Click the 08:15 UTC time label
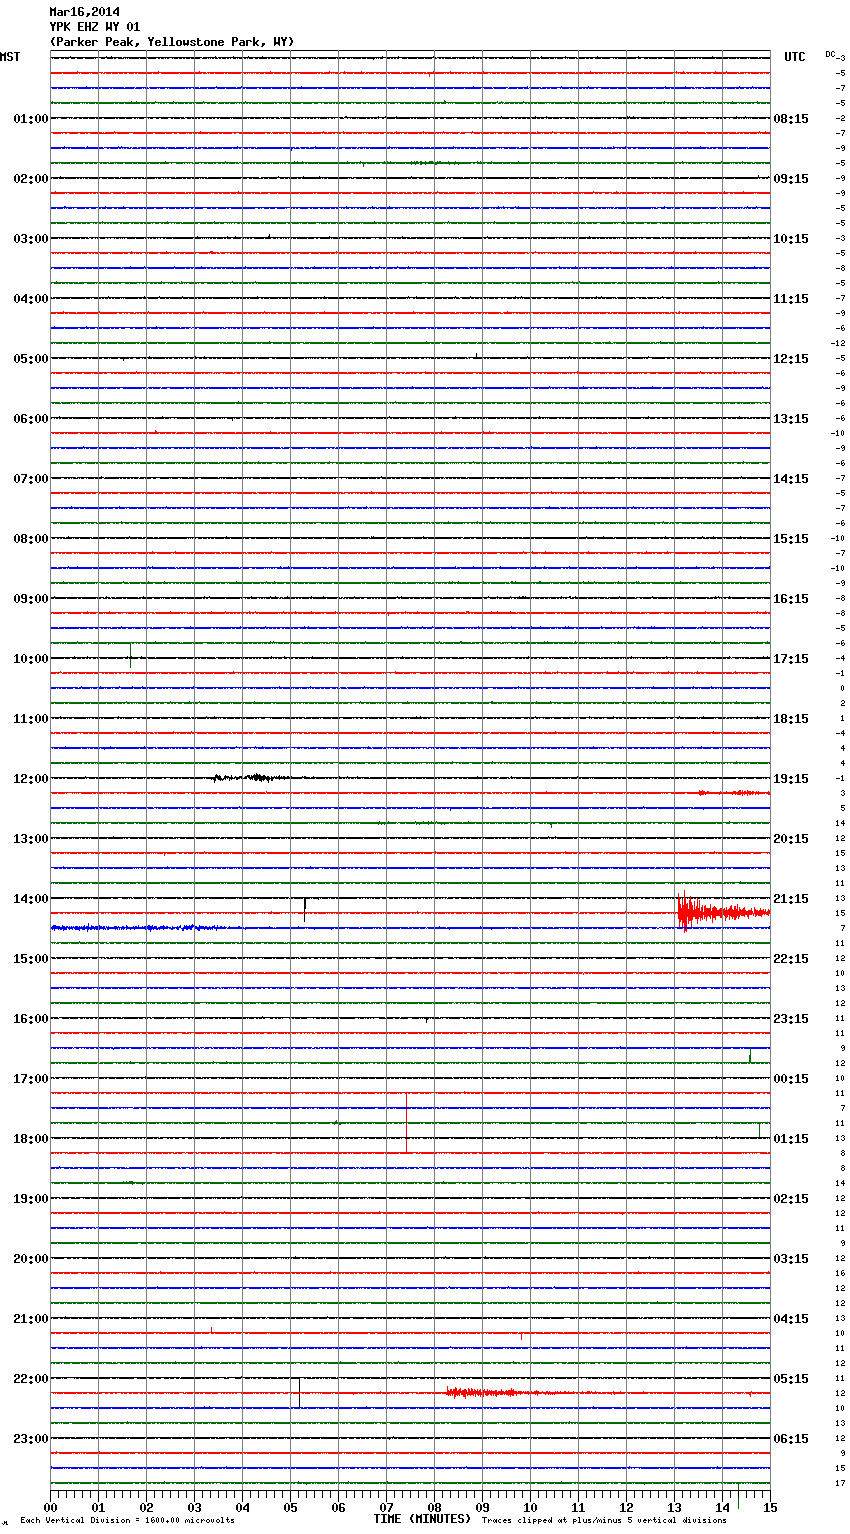 click(x=791, y=119)
